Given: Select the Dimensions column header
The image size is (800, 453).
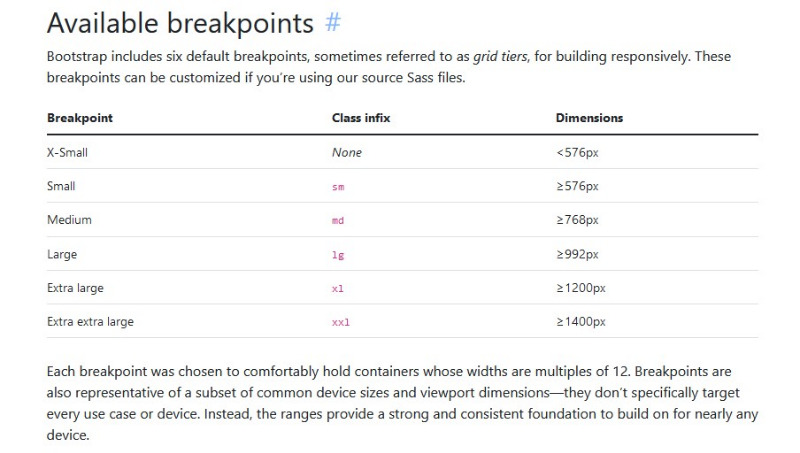Looking at the screenshot, I should pyautogui.click(x=589, y=118).
